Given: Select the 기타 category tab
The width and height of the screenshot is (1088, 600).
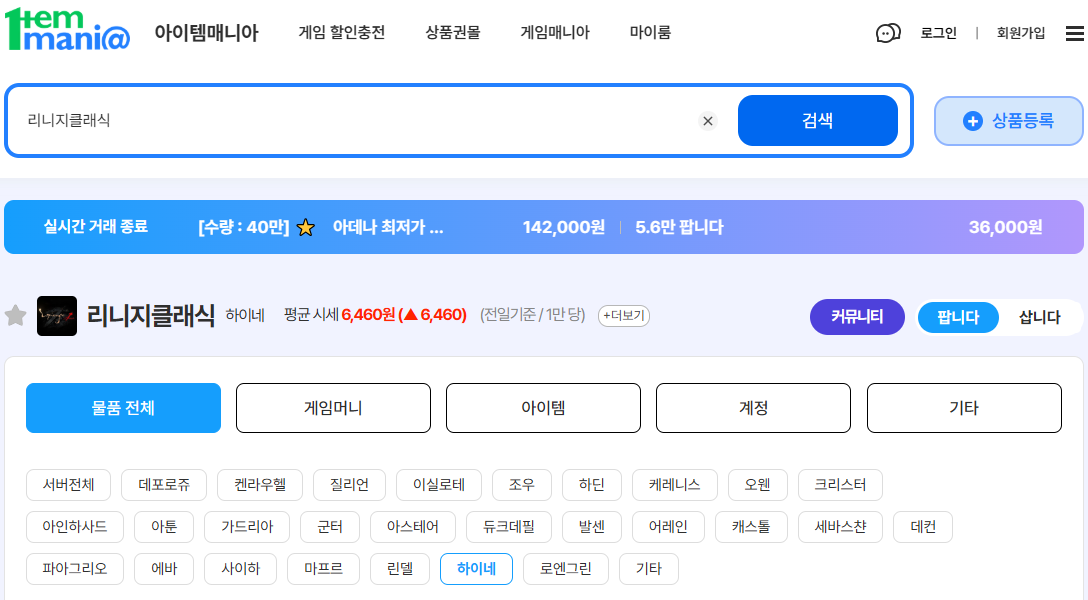Looking at the screenshot, I should 964,408.
